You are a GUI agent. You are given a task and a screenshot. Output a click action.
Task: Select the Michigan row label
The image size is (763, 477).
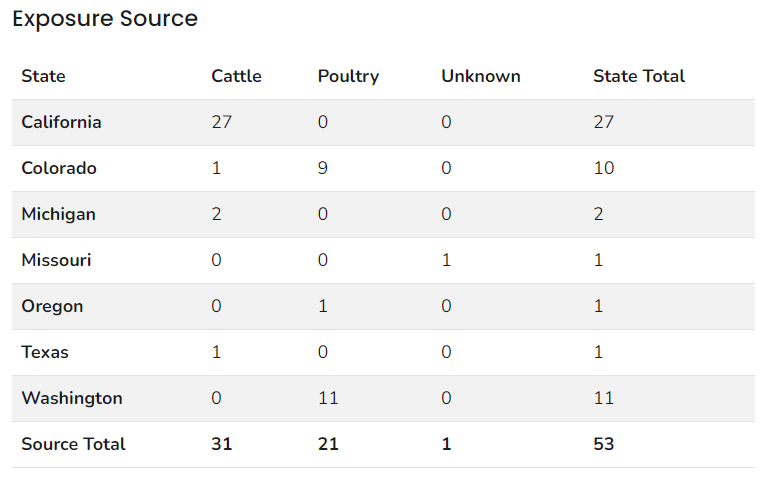(x=58, y=214)
